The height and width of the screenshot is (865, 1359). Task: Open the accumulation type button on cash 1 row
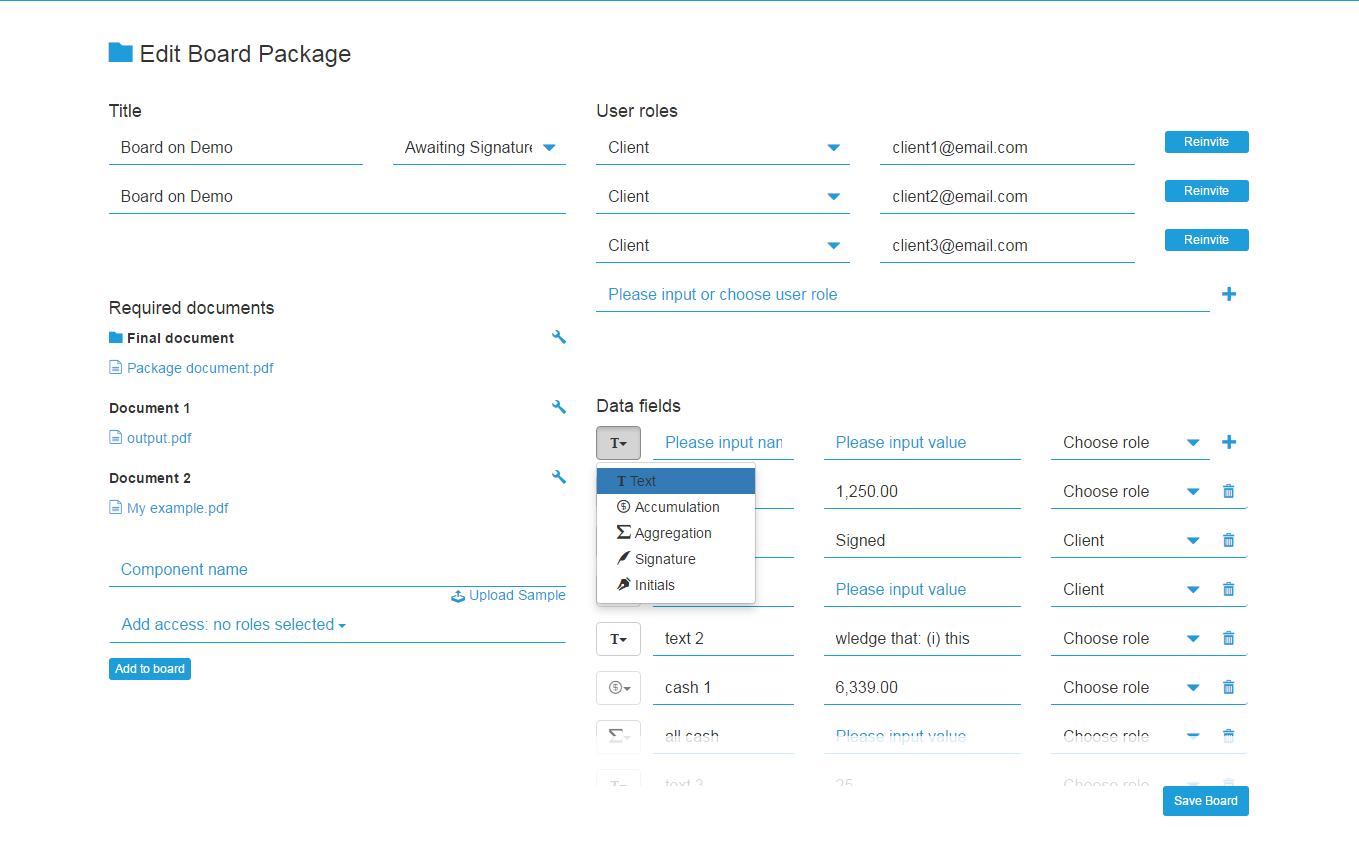[x=618, y=687]
